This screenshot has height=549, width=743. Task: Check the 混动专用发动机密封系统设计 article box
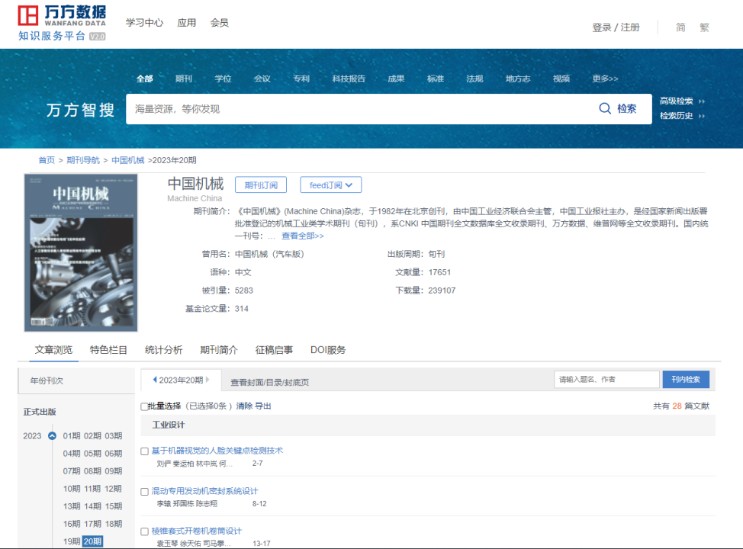coord(145,492)
